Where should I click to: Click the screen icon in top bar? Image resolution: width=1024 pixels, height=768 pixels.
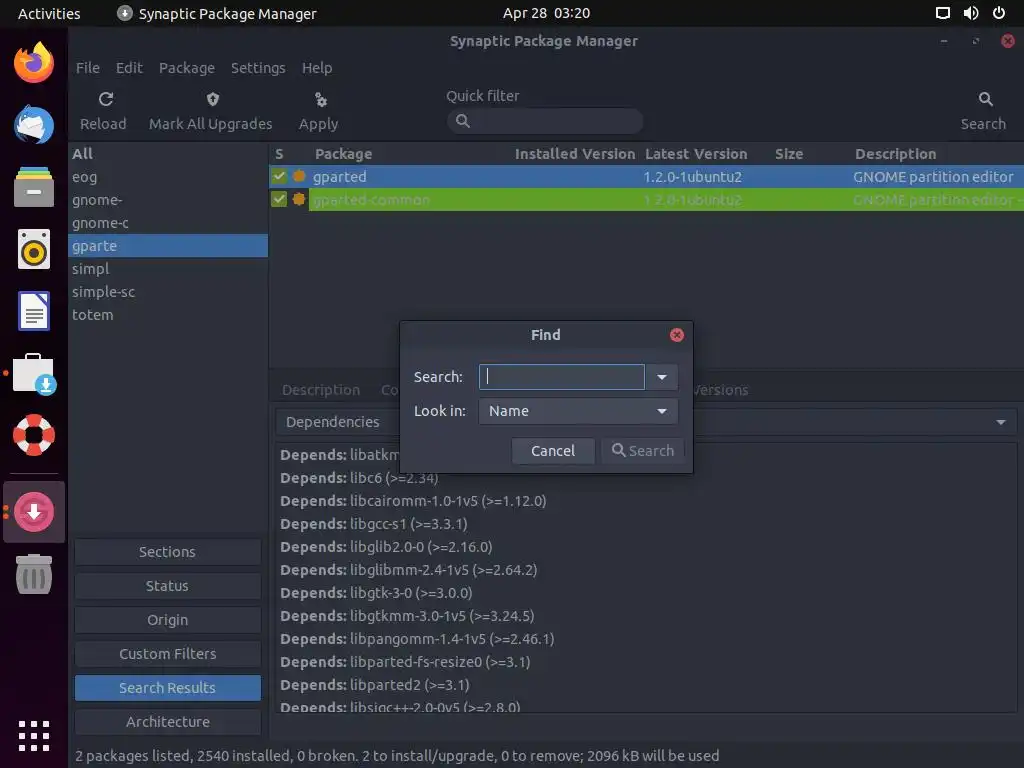942,13
